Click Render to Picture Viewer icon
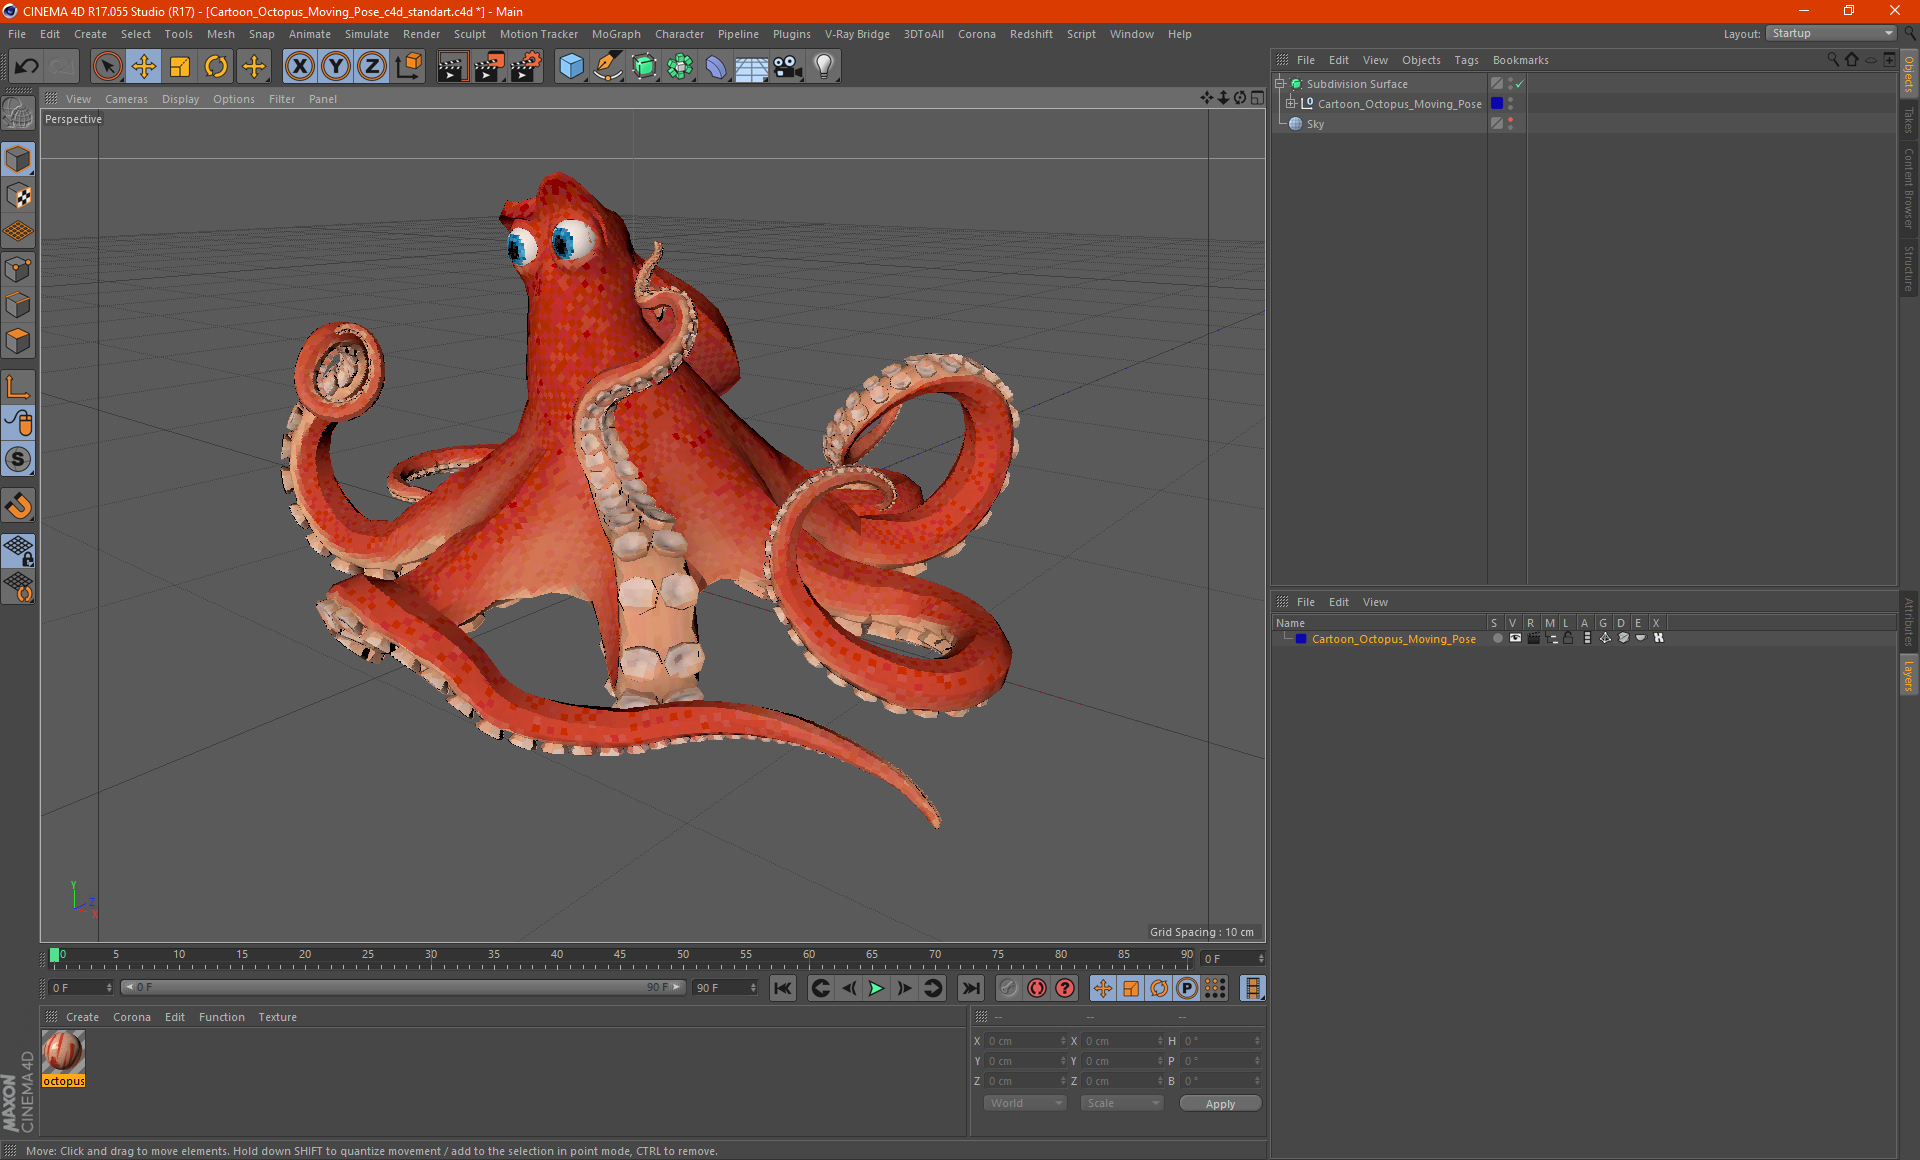The image size is (1920, 1160). tap(489, 67)
